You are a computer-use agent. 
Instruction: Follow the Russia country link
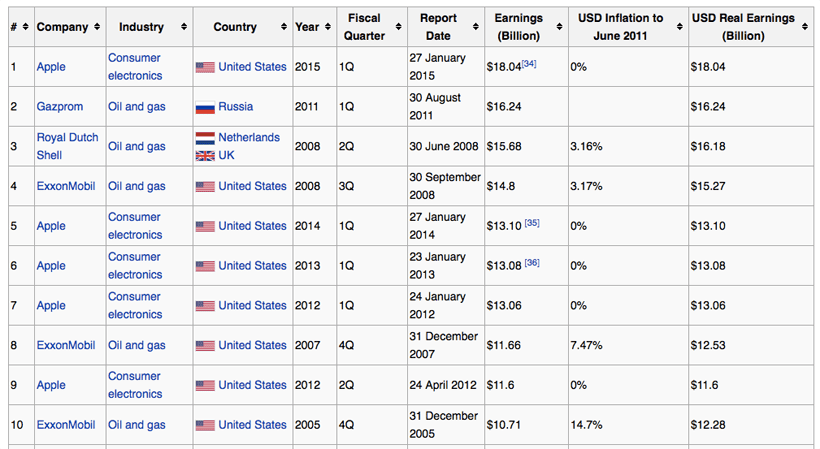236,107
